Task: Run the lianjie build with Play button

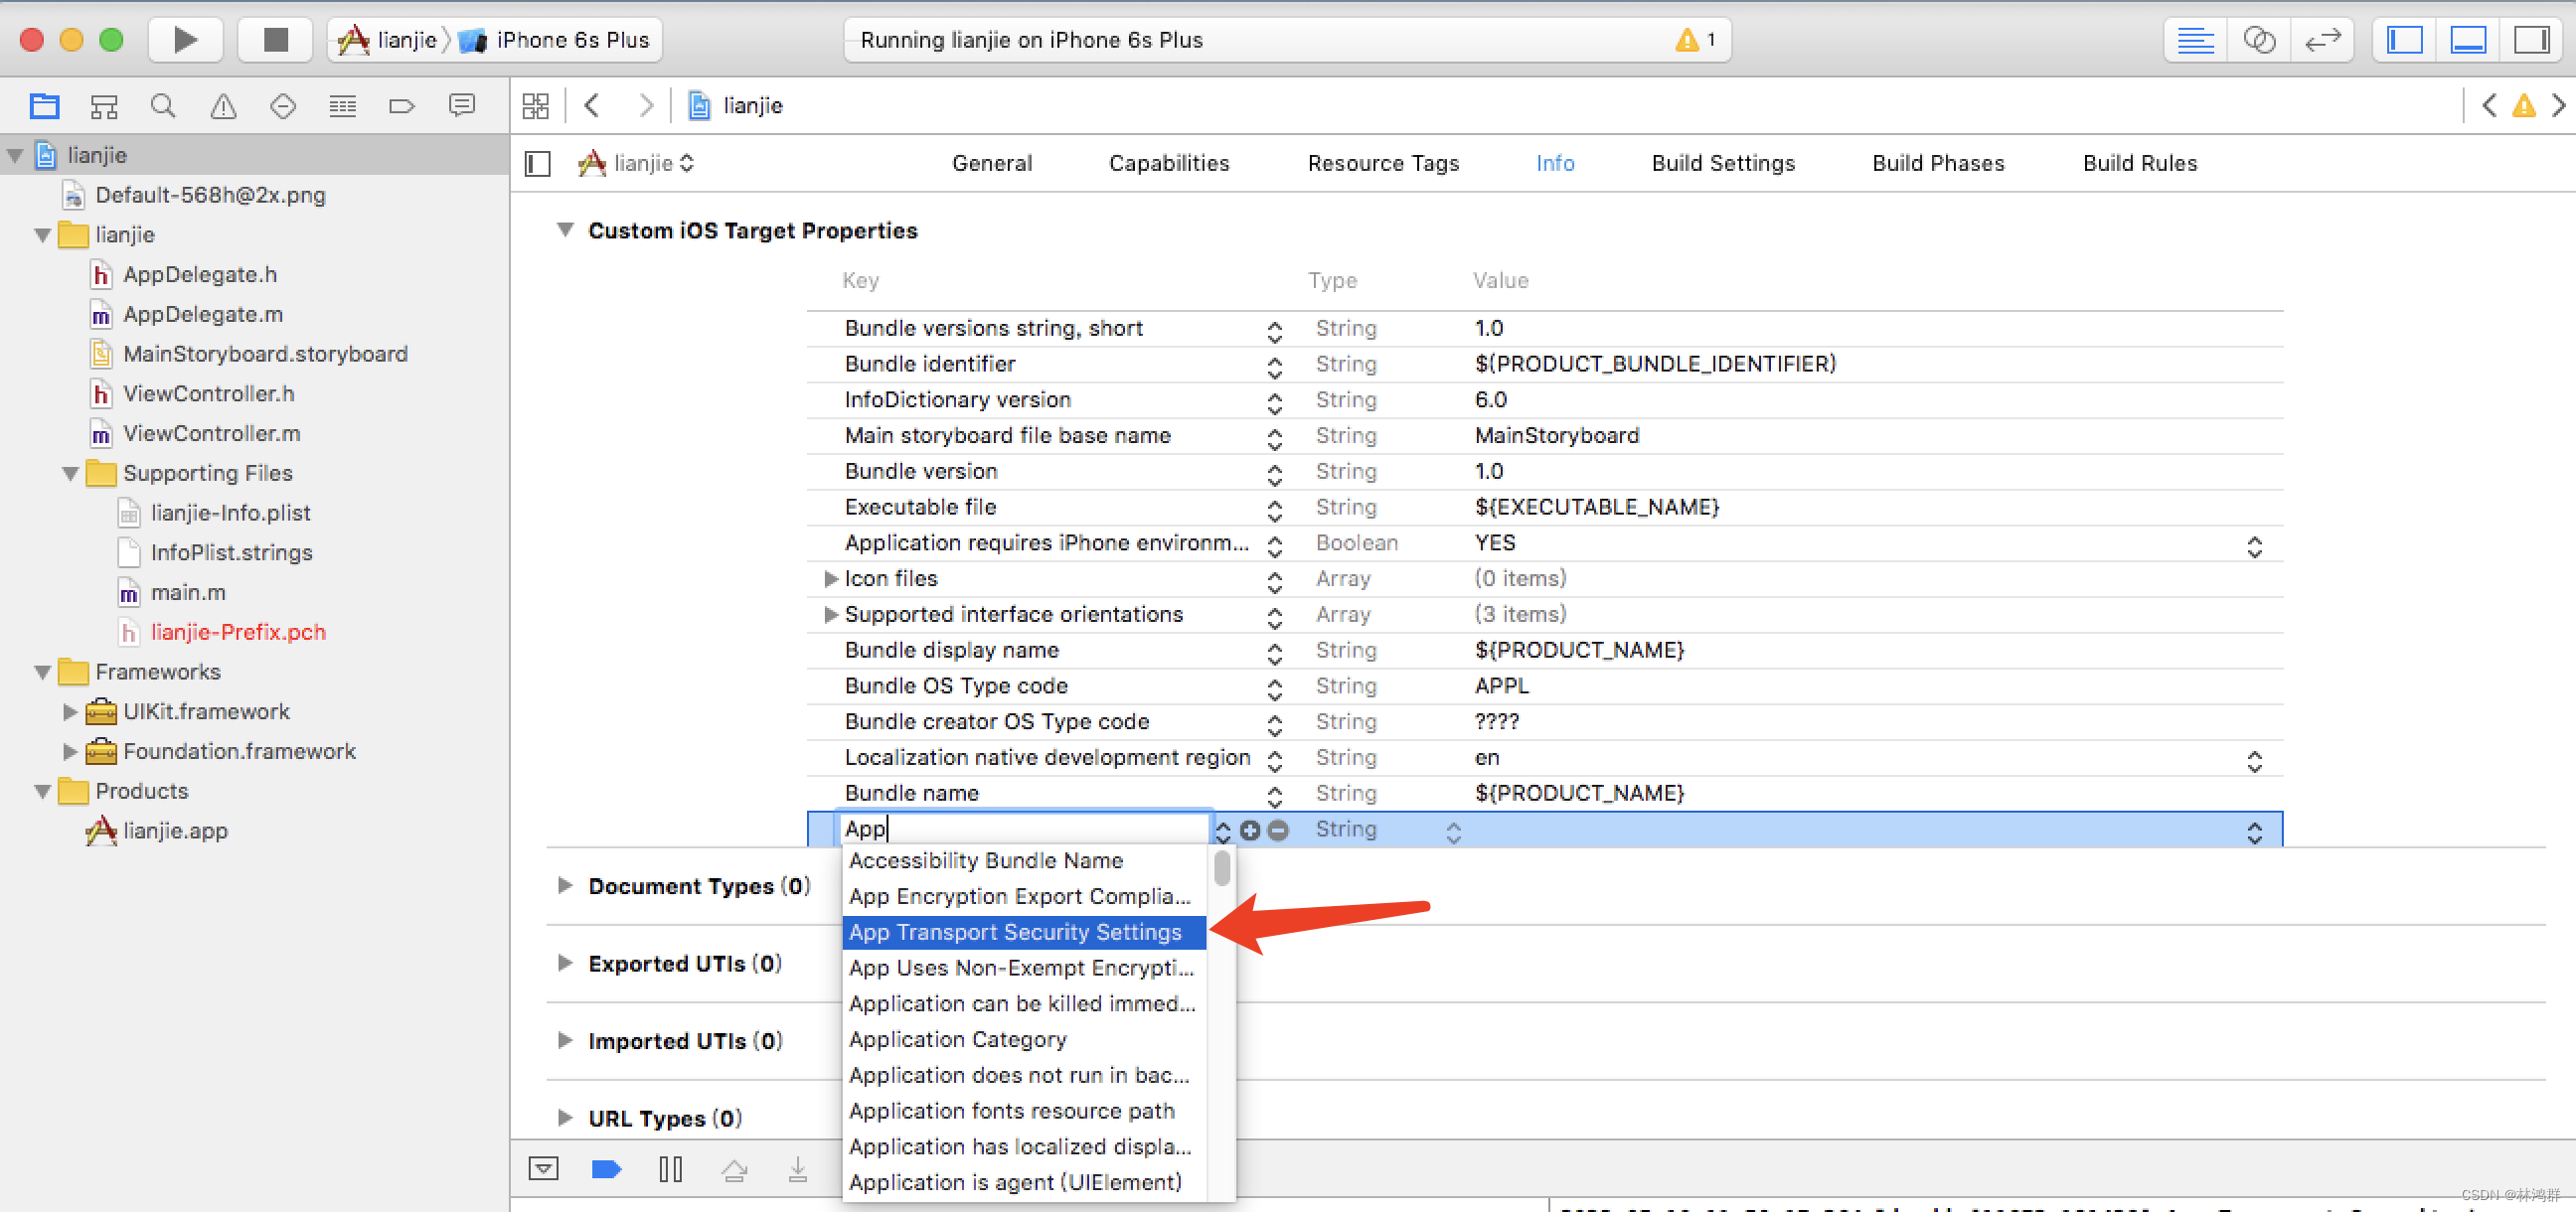Action: pos(185,40)
